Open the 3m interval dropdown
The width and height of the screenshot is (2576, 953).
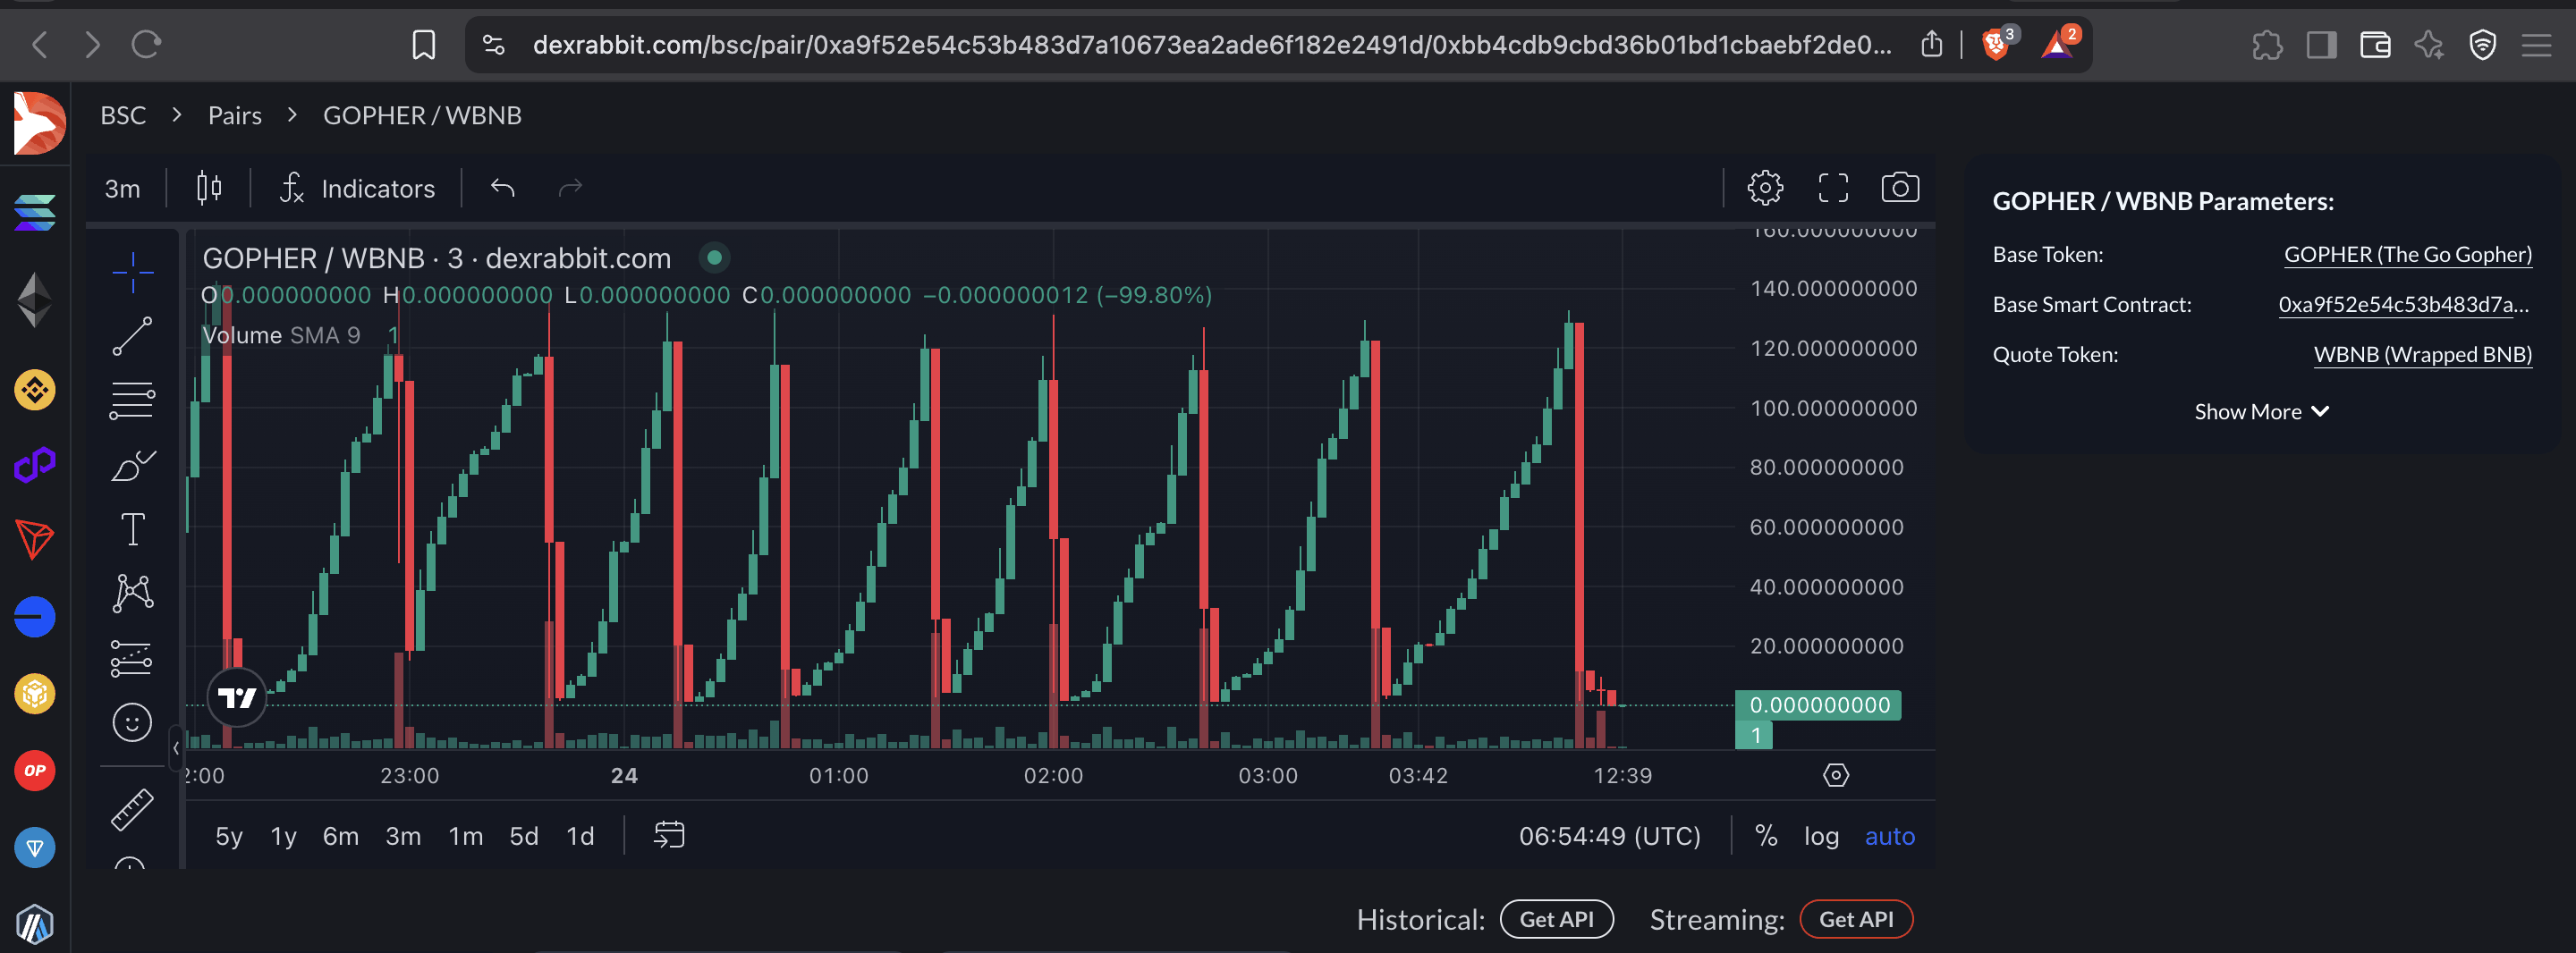point(123,188)
